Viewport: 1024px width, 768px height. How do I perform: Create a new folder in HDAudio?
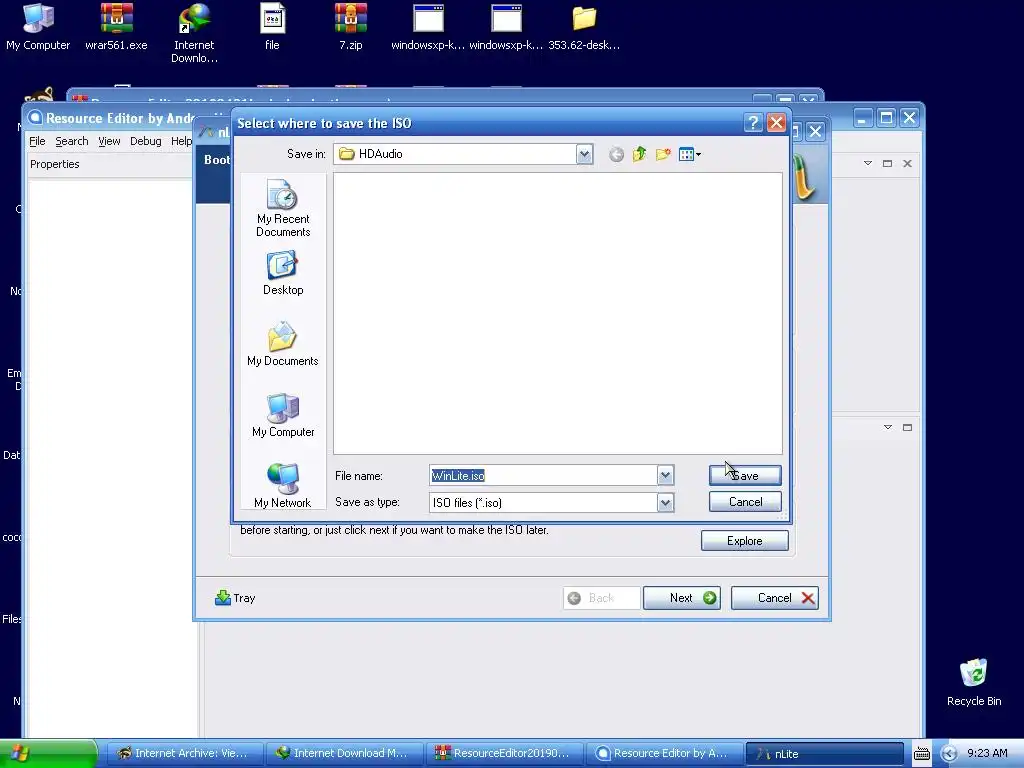click(663, 155)
